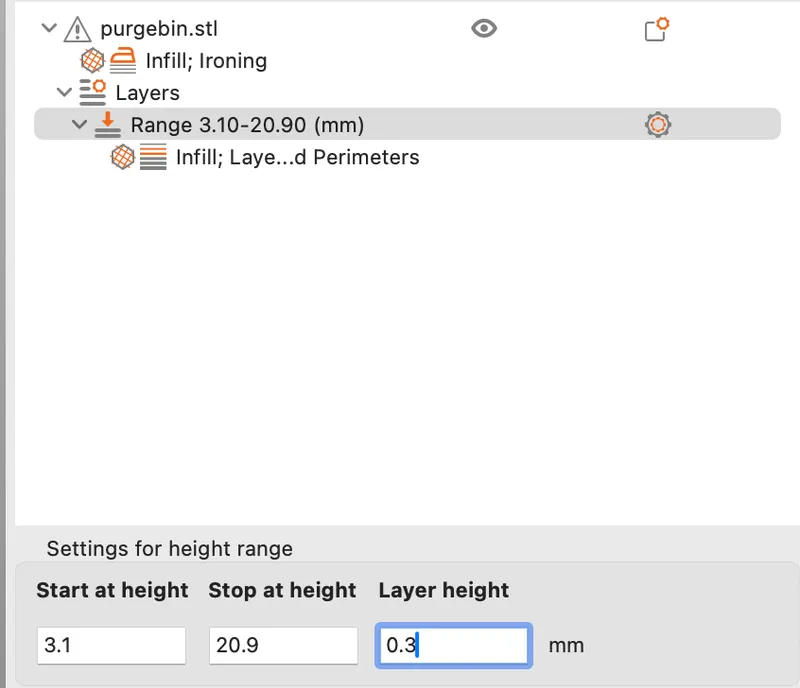Select the purgebin.stl object entry

(x=159, y=29)
